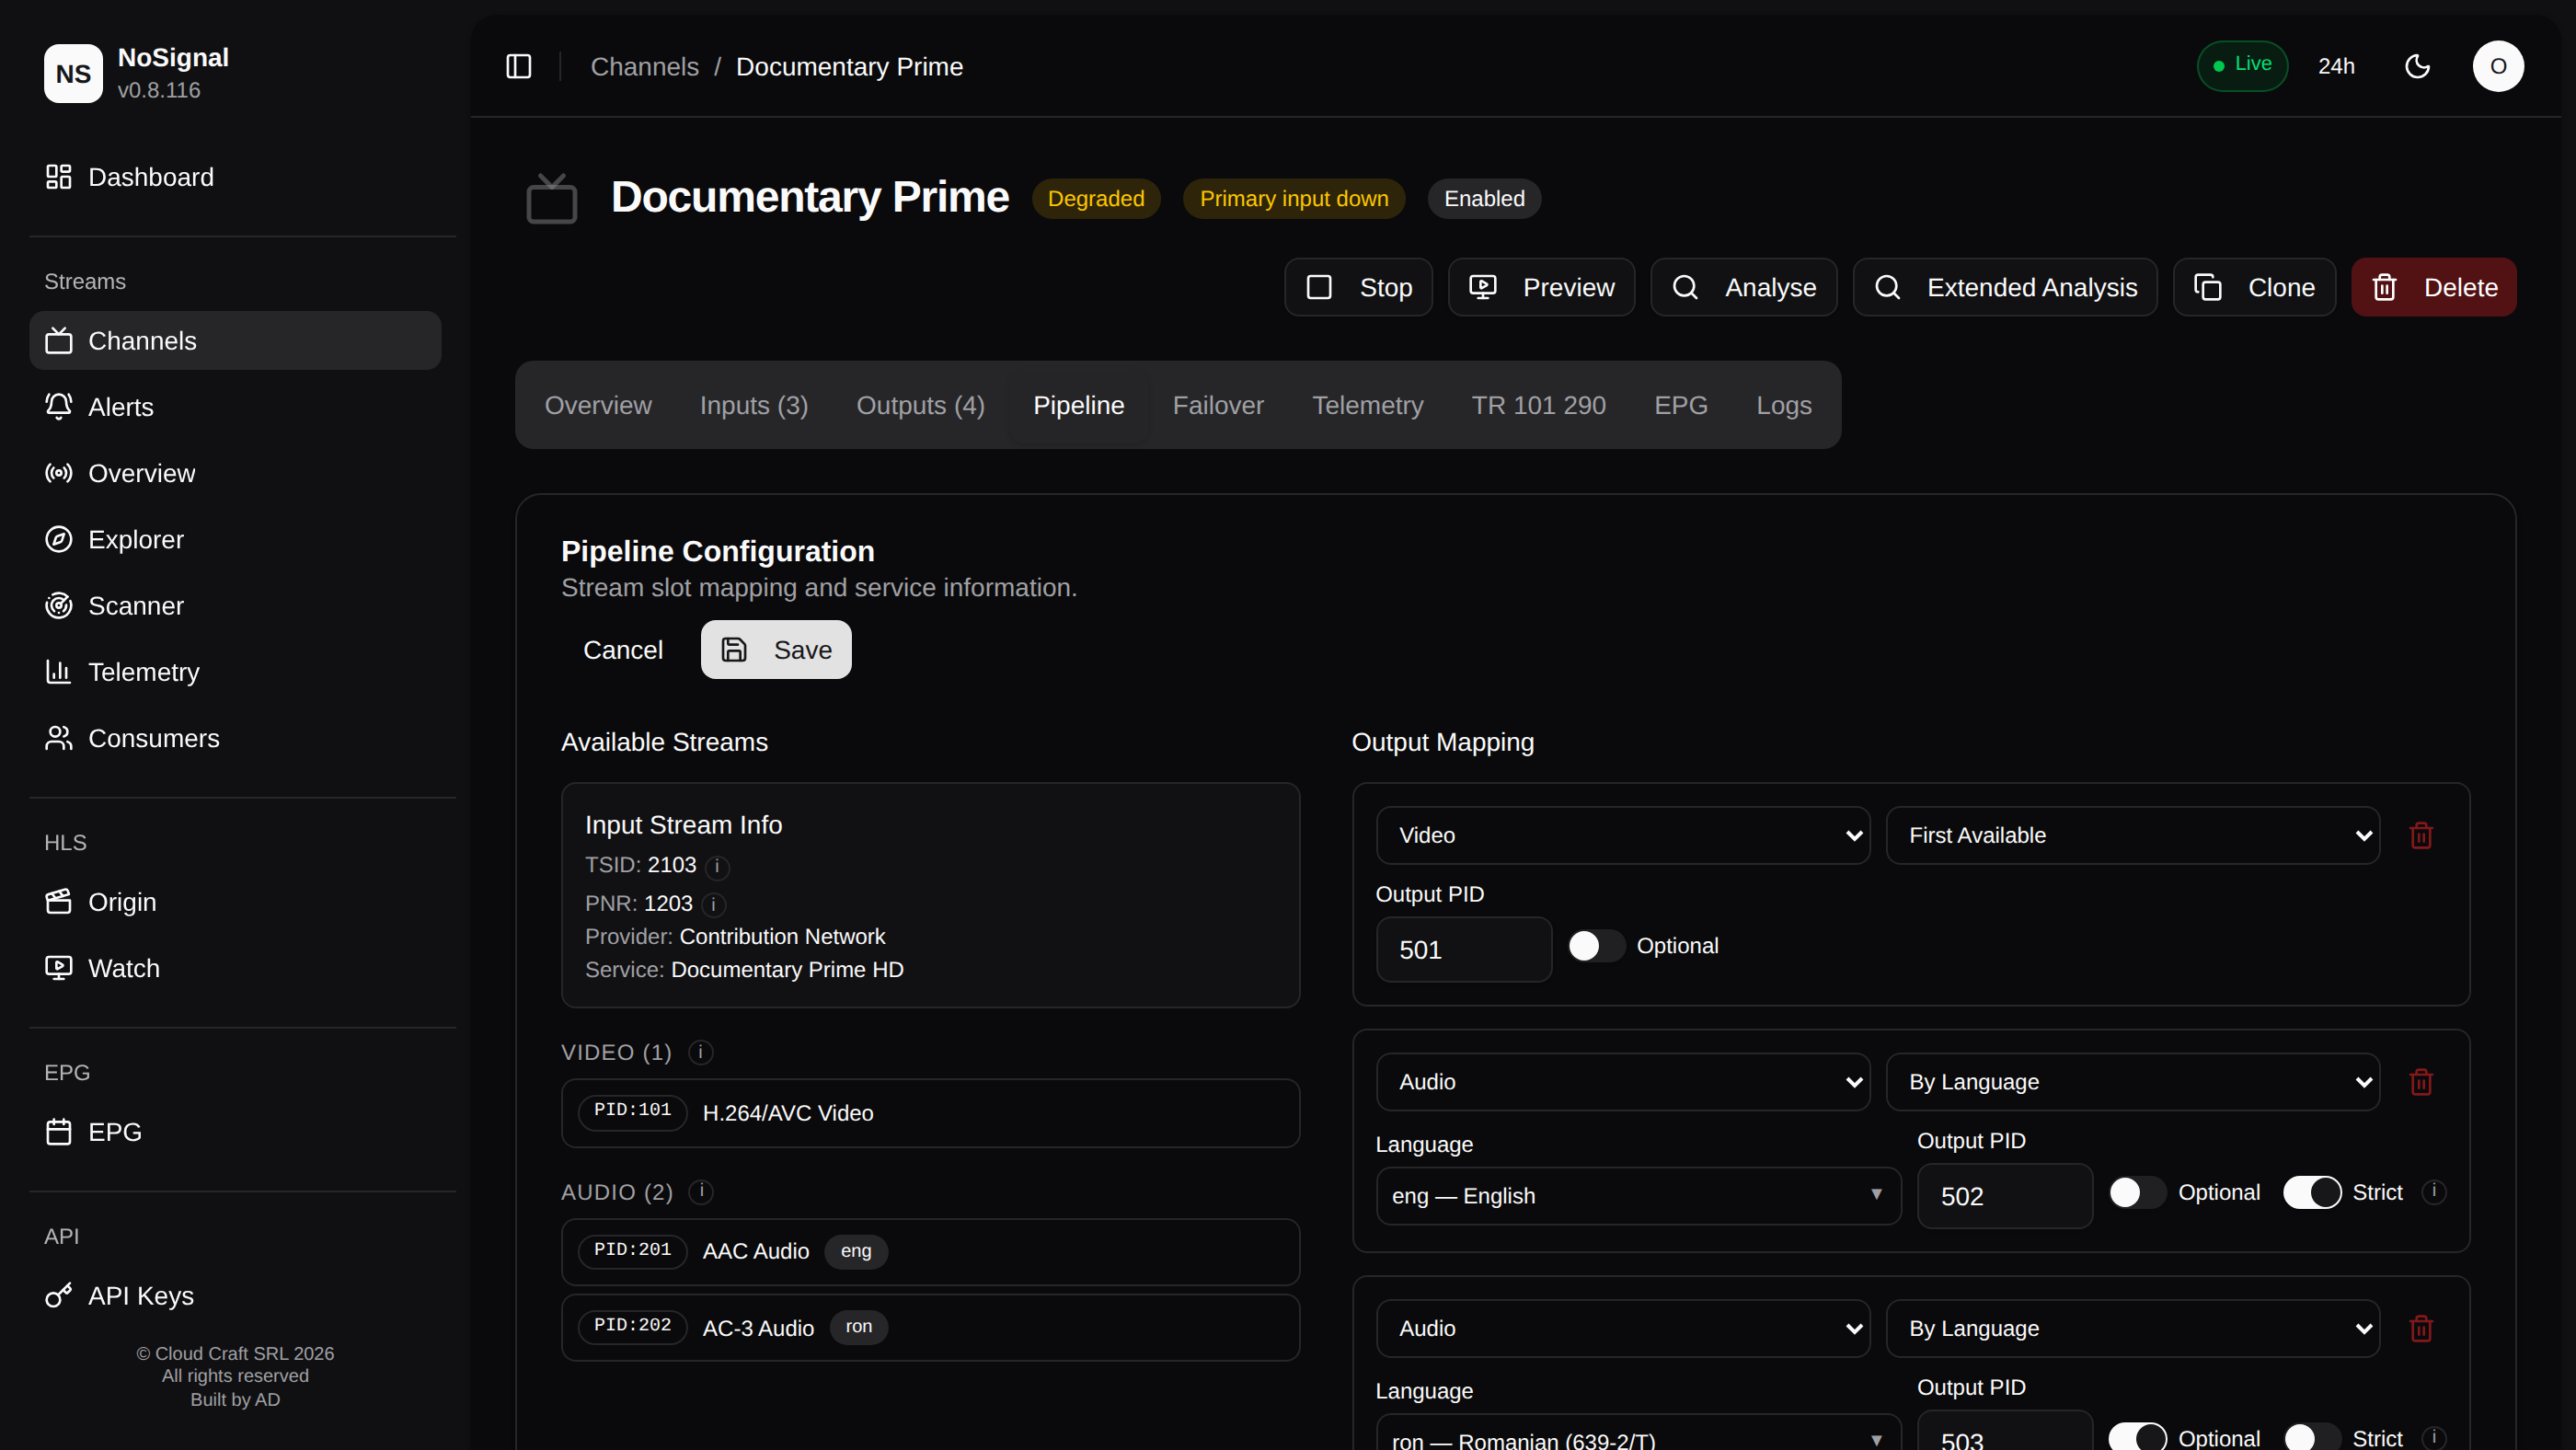This screenshot has width=2576, height=1450.
Task: Cancel pipeline configuration changes
Action: point(622,650)
